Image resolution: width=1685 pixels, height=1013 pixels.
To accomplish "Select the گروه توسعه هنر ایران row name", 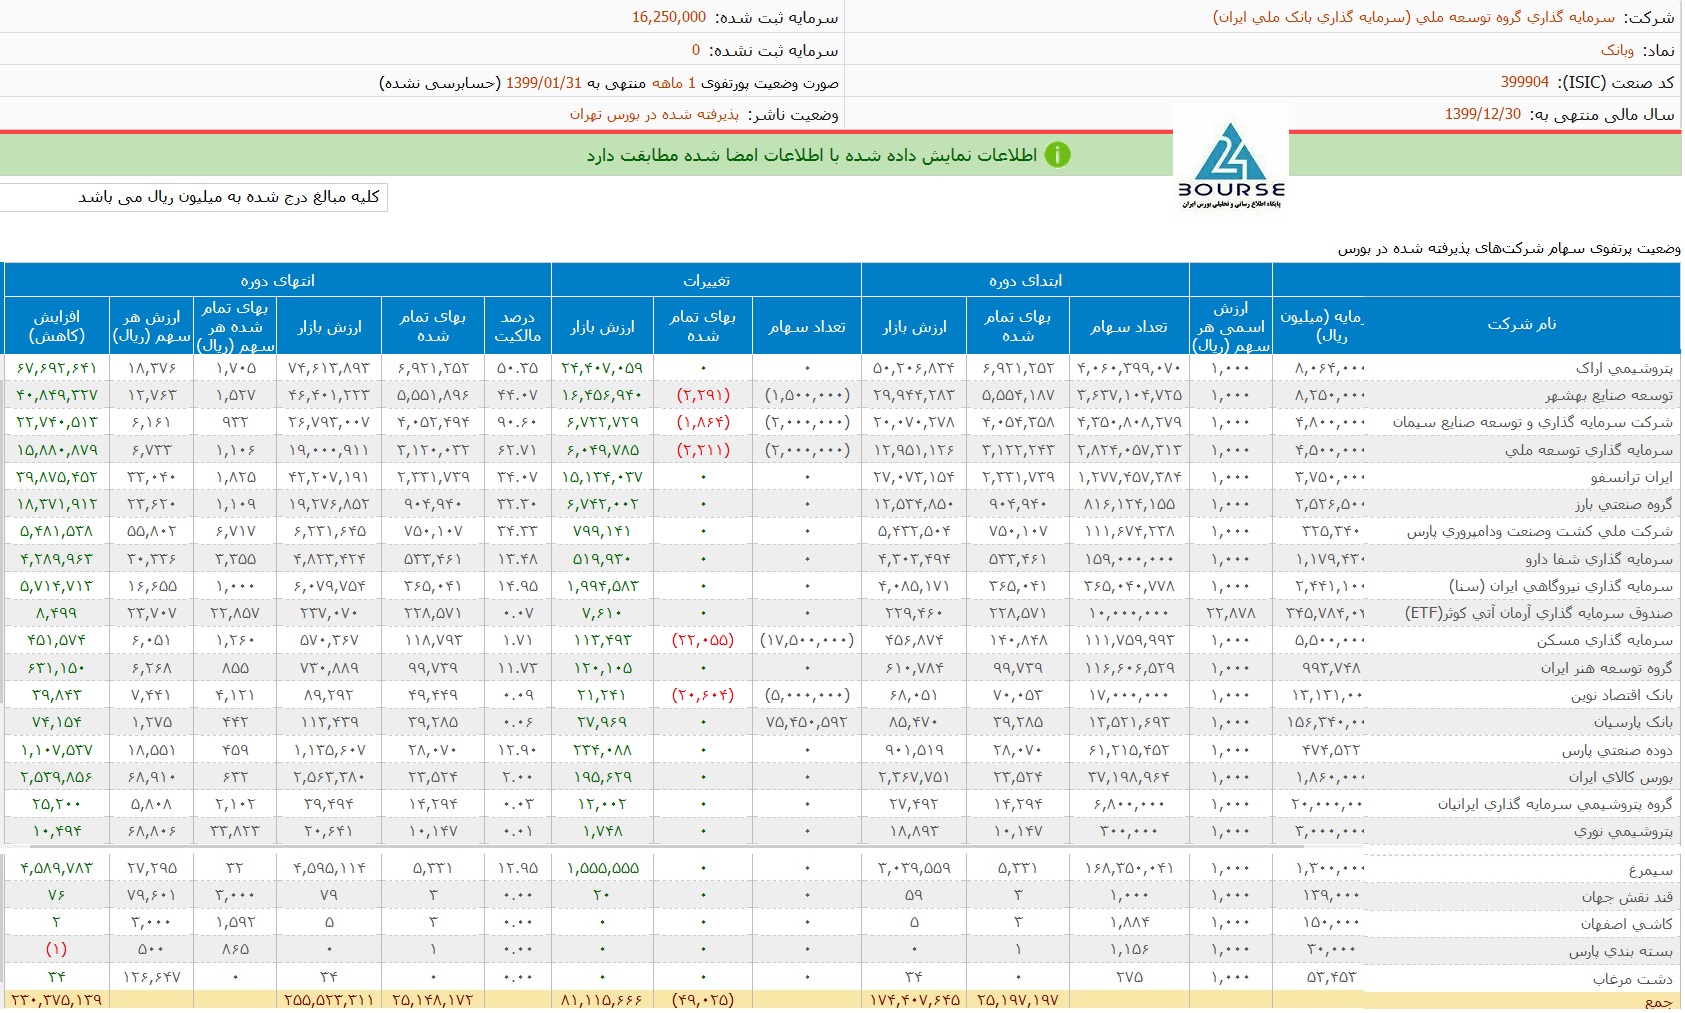I will [1606, 668].
